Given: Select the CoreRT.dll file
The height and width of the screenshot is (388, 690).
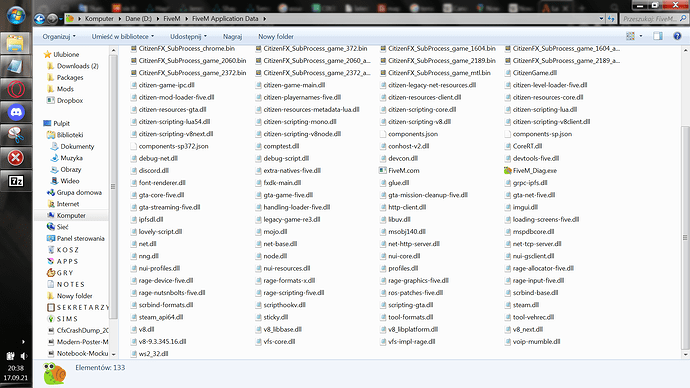Looking at the screenshot, I should point(527,146).
